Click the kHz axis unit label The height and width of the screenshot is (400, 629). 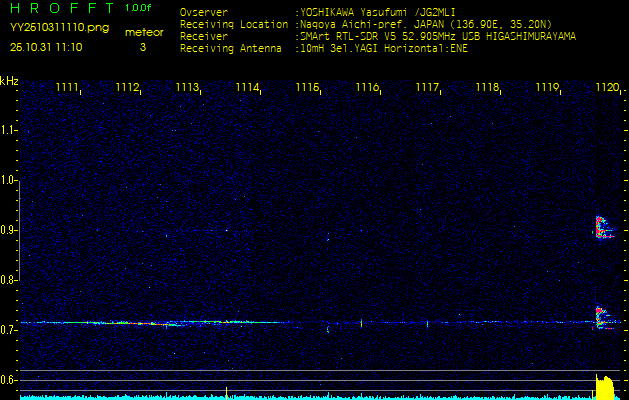(x=9, y=81)
